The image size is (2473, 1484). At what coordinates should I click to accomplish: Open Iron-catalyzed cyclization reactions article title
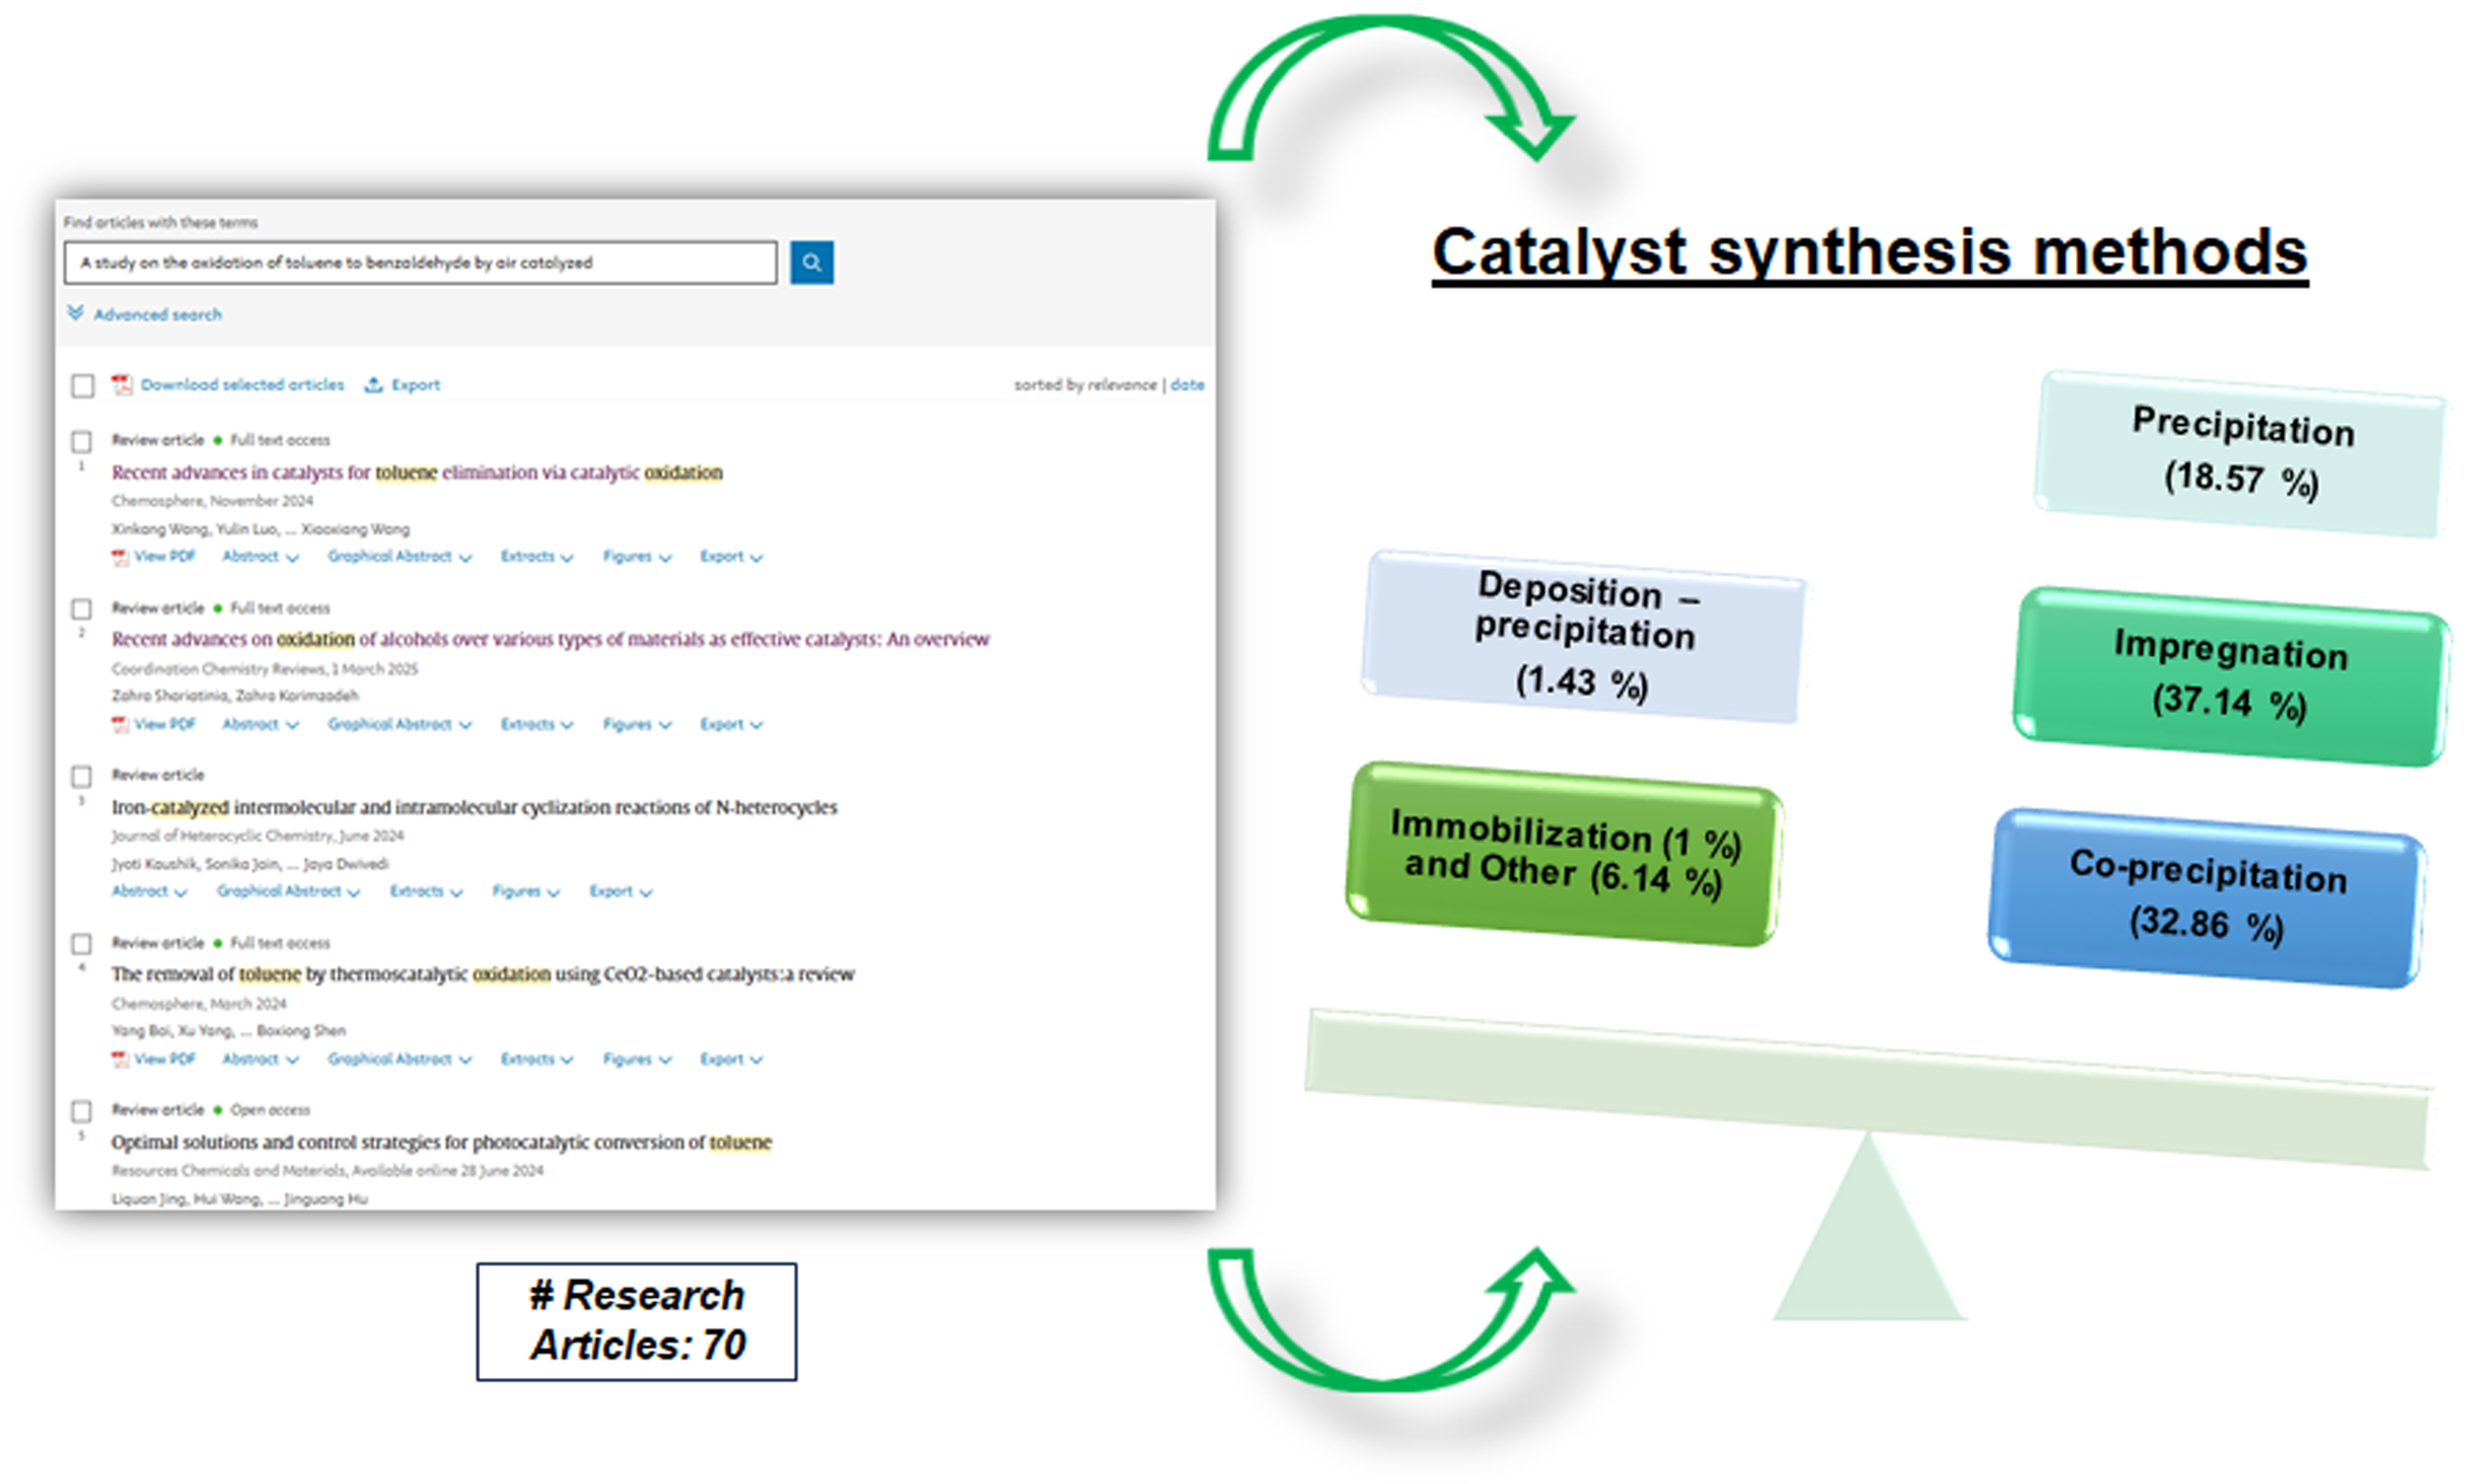(x=474, y=808)
